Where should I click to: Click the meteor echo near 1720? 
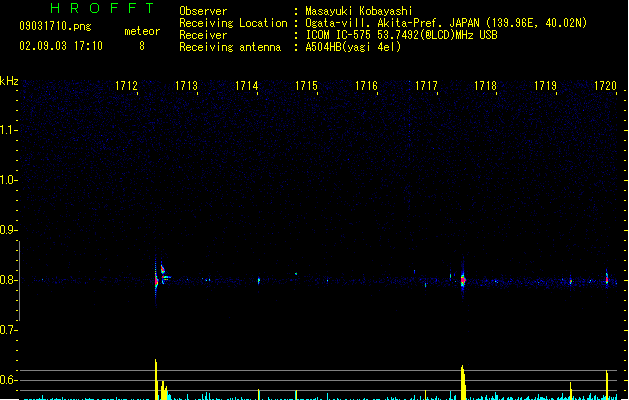(x=607, y=279)
